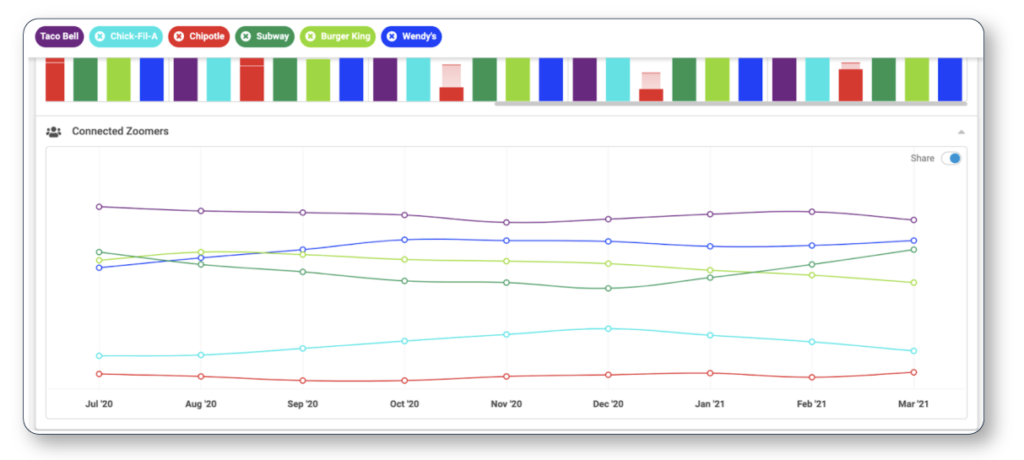Click the Jul '20 axis label
The image size is (1024, 460).
click(99, 404)
